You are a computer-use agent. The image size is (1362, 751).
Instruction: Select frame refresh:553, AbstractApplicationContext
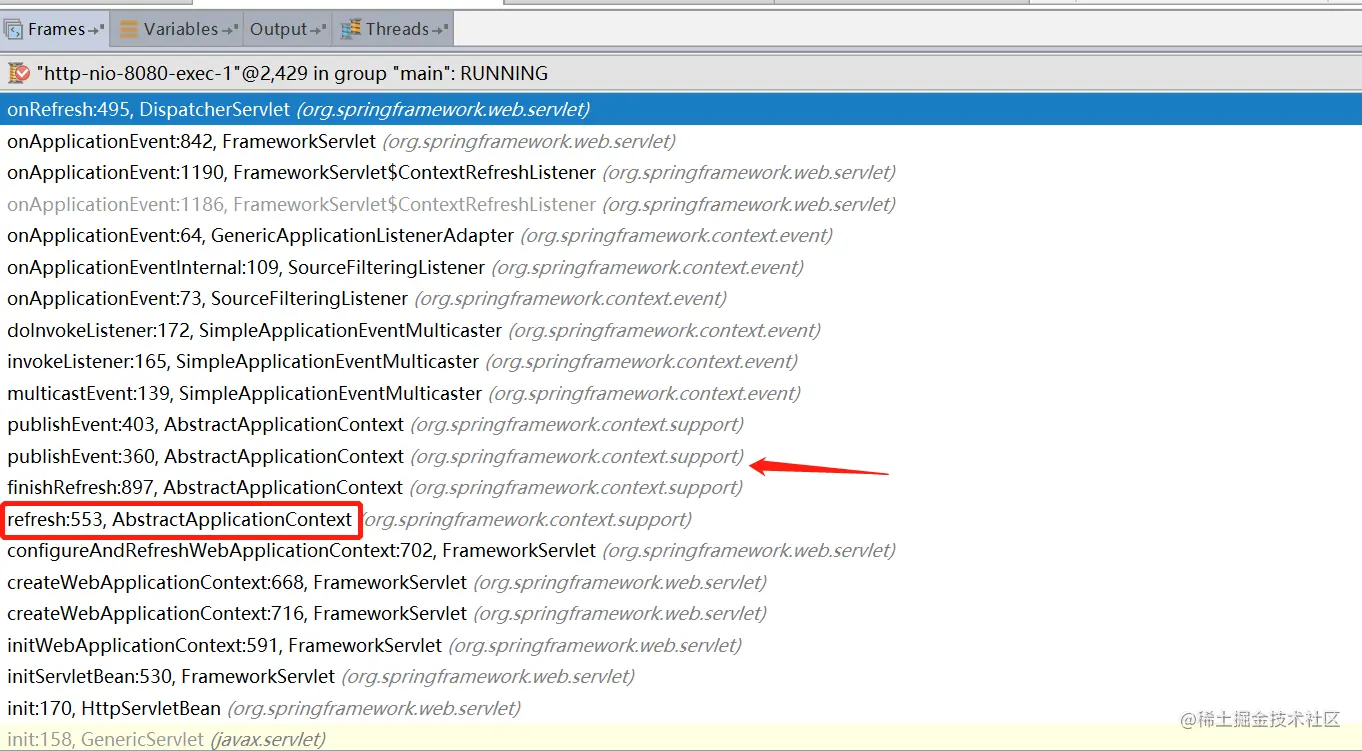(x=681, y=519)
